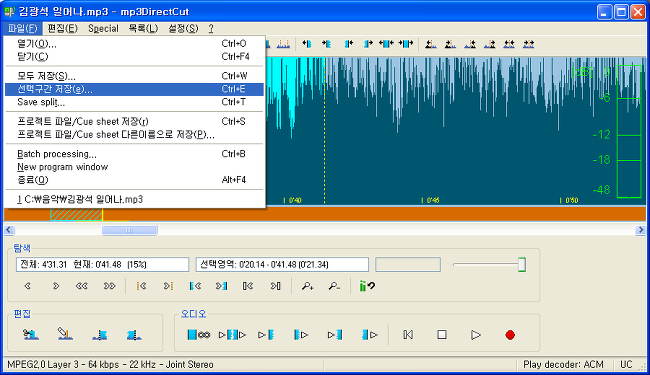Click the play-up-to-selection-end icon
The image size is (650, 375).
[335, 334]
